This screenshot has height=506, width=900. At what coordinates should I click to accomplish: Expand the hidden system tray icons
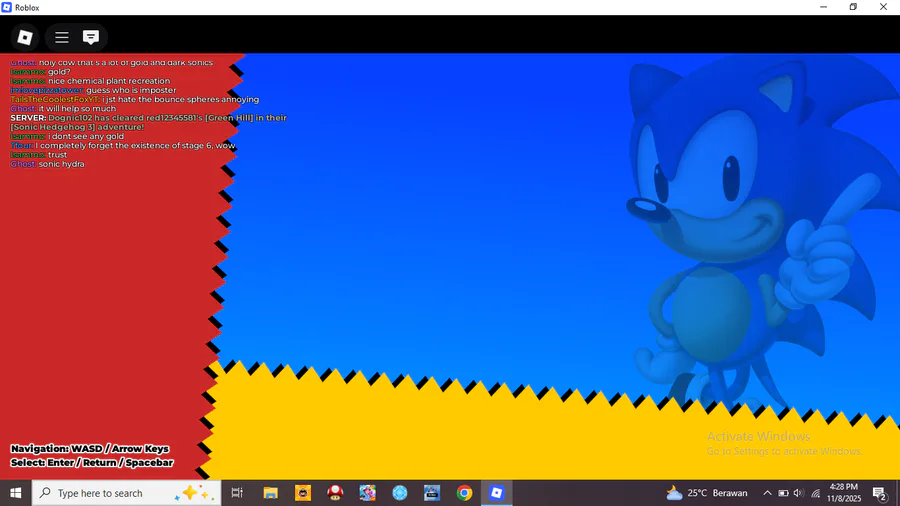click(767, 493)
